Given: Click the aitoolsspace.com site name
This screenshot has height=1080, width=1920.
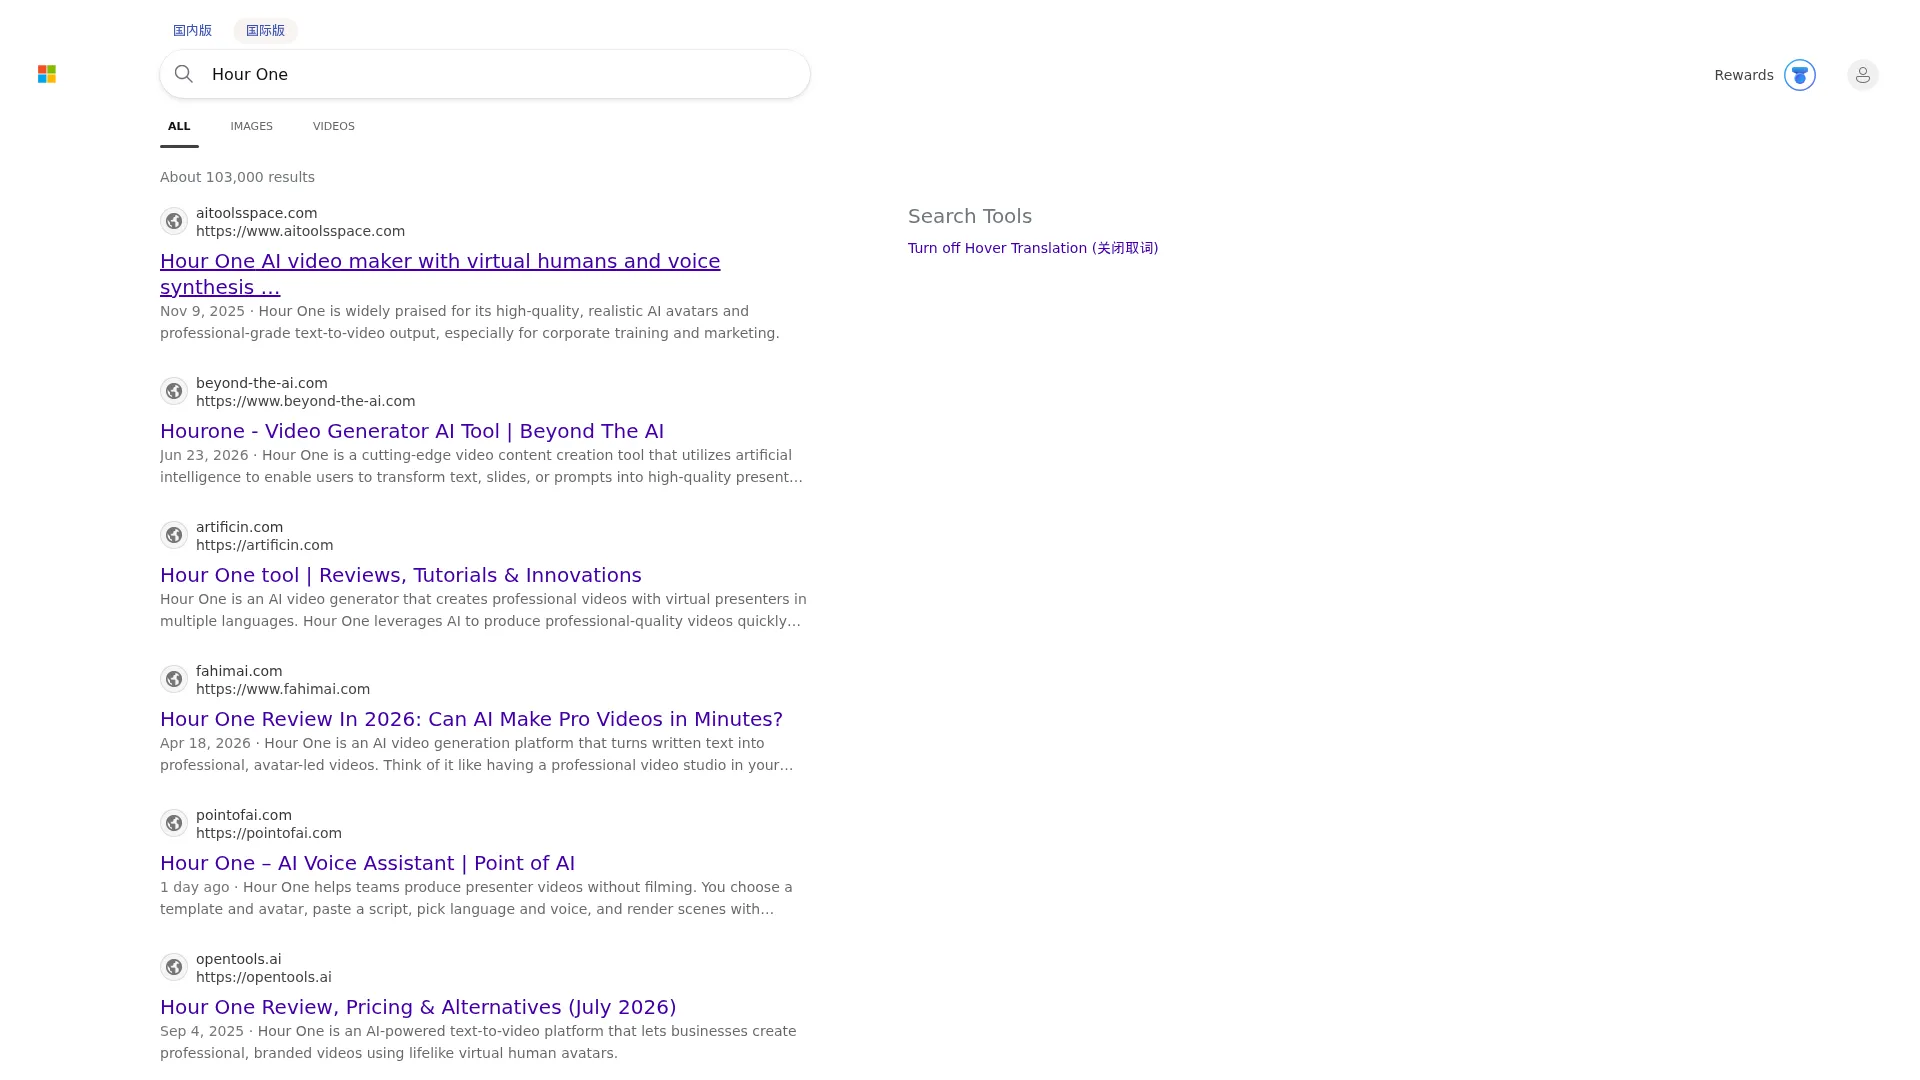Looking at the screenshot, I should coord(256,213).
